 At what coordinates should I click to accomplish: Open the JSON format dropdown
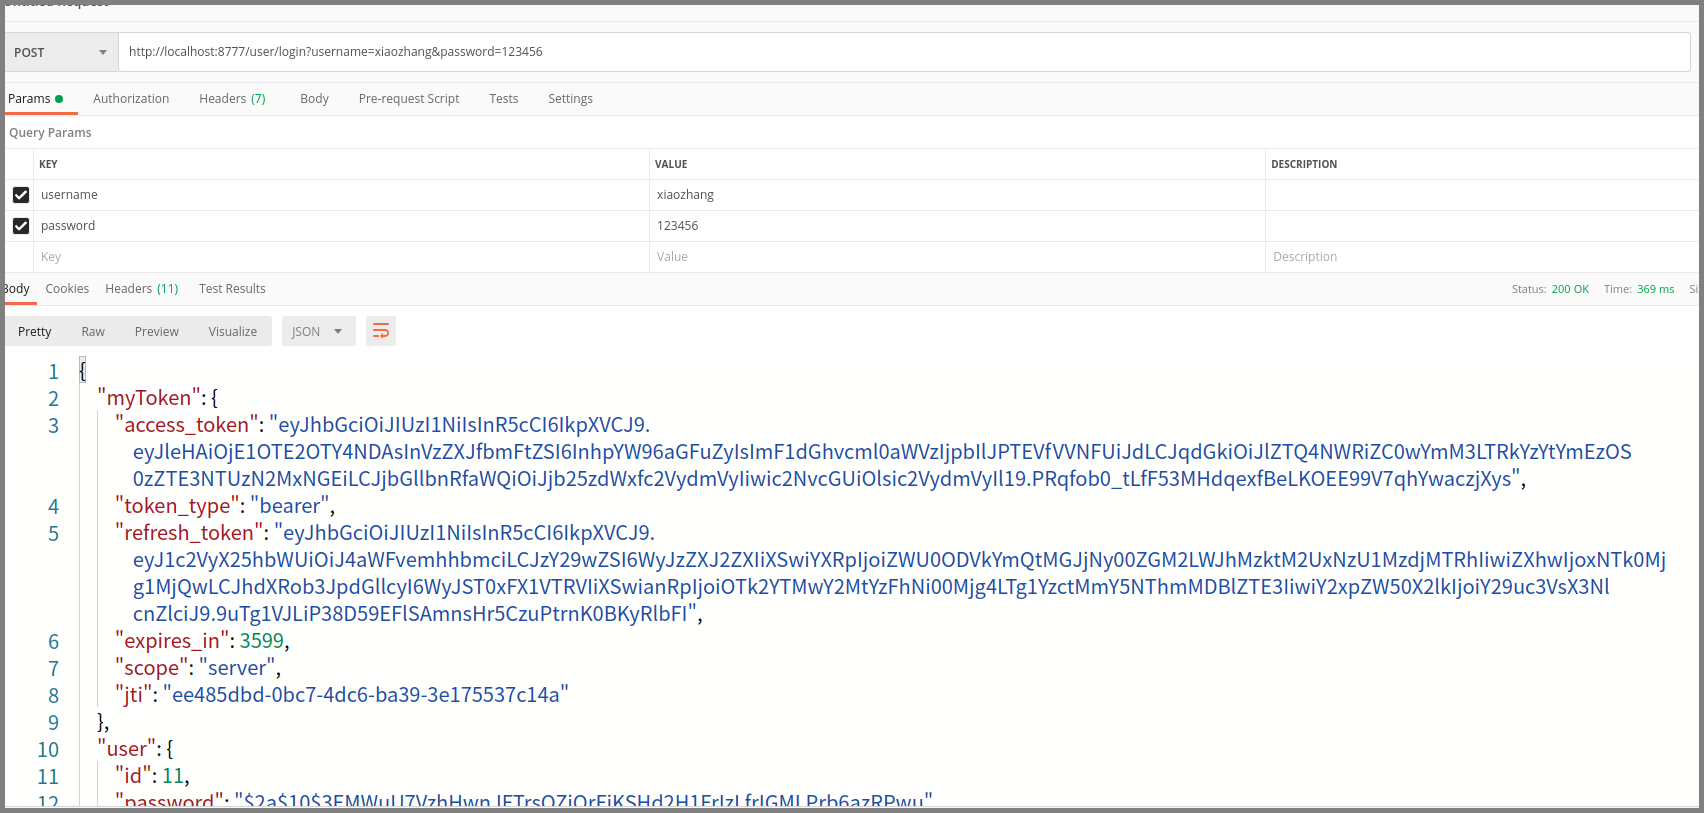click(x=318, y=332)
